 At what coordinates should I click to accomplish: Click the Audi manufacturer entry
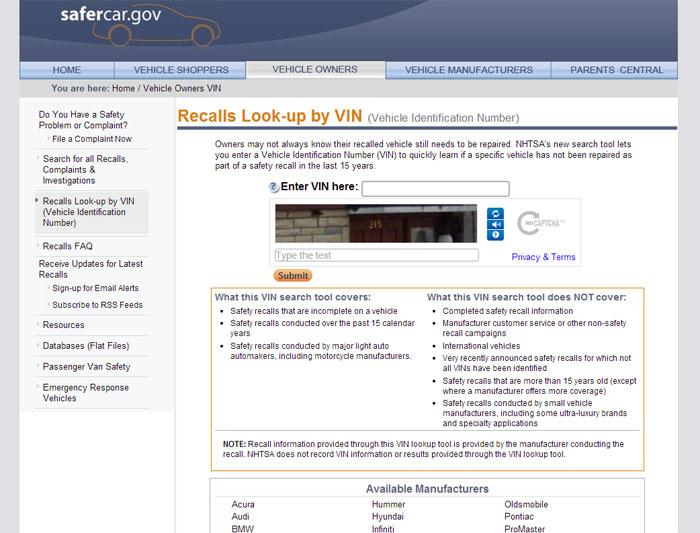click(240, 516)
